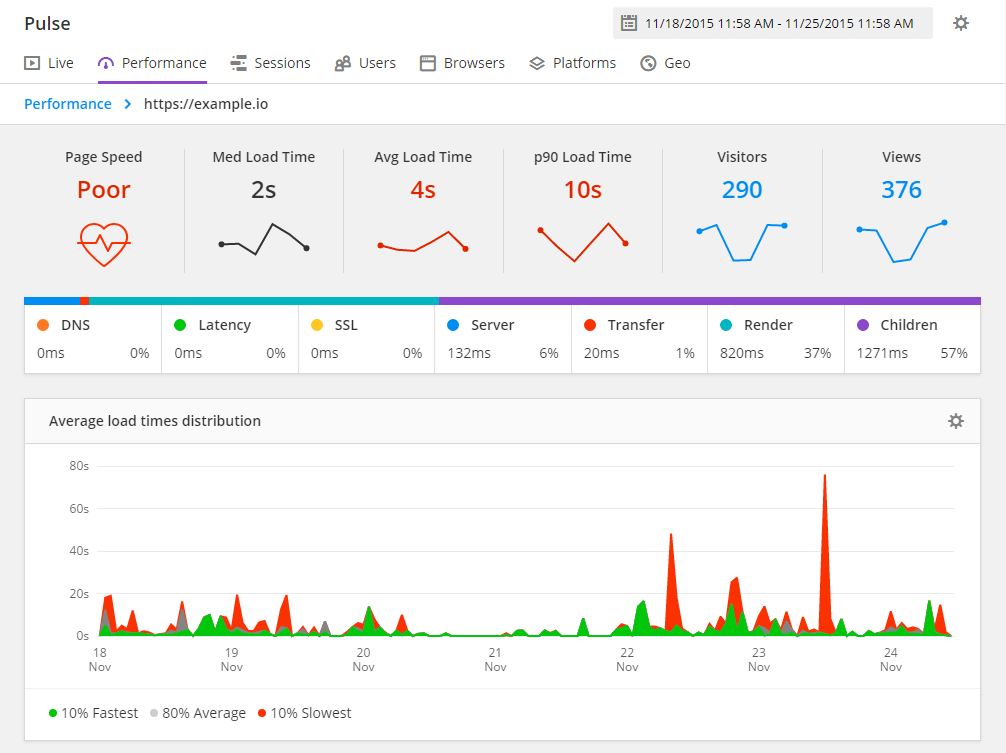Click the breadcrumb chevron after Performance
The image size is (1006, 753).
(x=126, y=103)
